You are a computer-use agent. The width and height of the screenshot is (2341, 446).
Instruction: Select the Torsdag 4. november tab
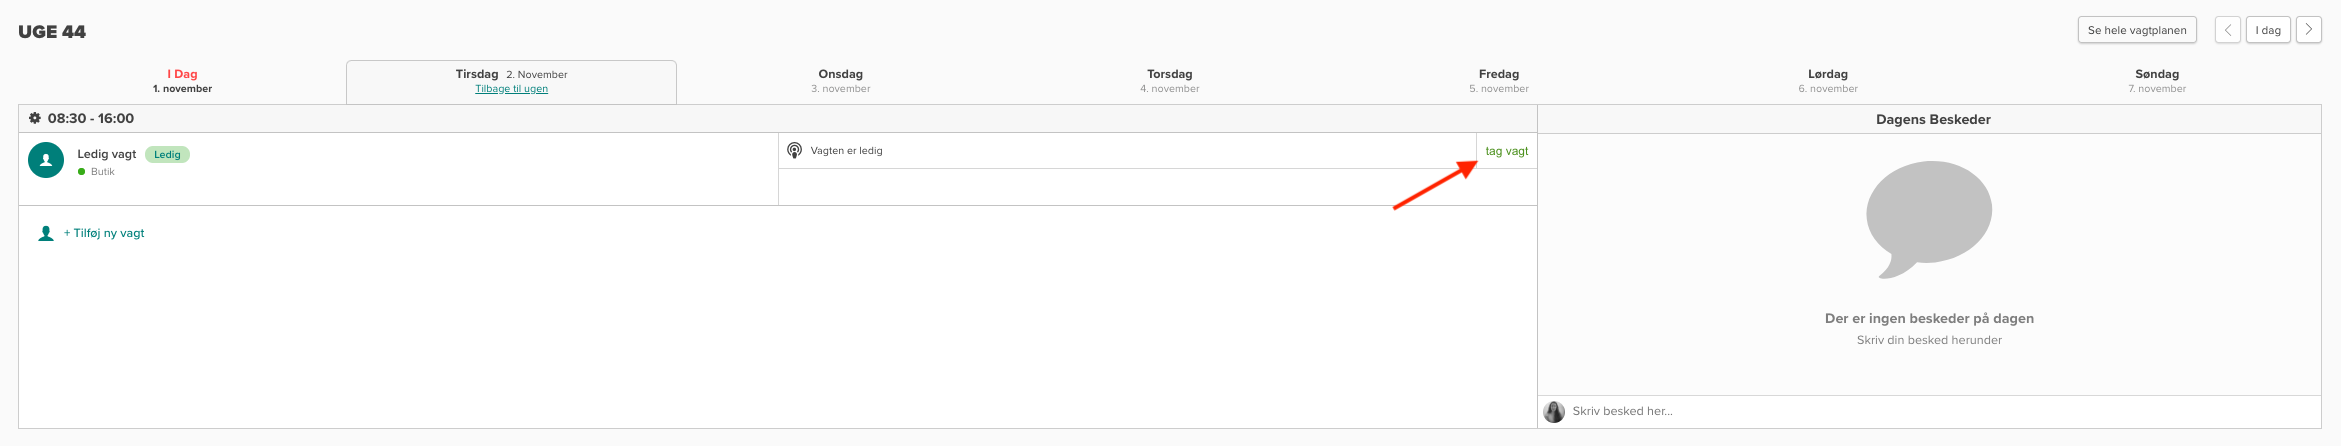click(x=1169, y=81)
